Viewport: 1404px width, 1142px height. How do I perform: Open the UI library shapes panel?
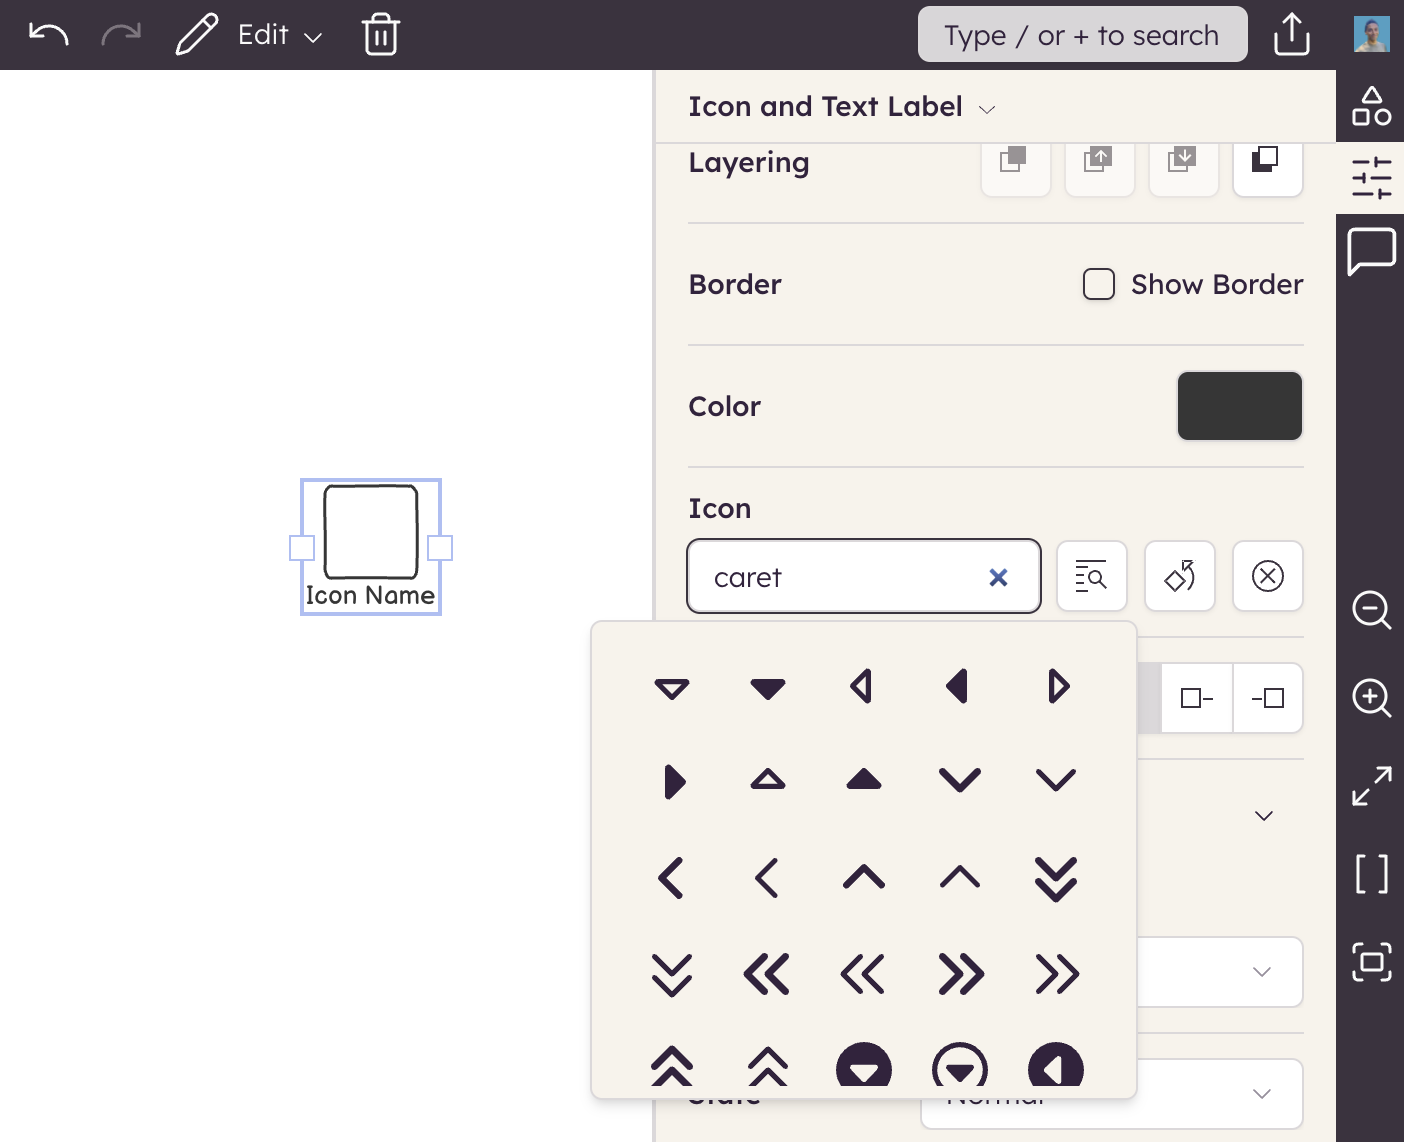1371,106
